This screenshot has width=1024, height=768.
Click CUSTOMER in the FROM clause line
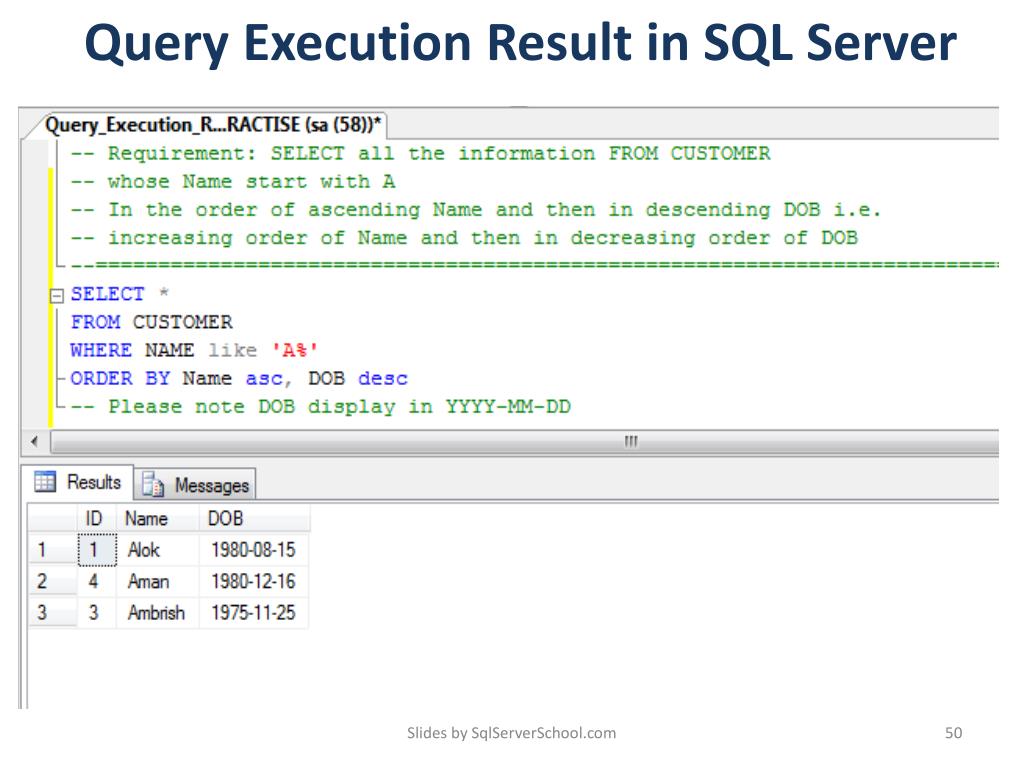[182, 322]
